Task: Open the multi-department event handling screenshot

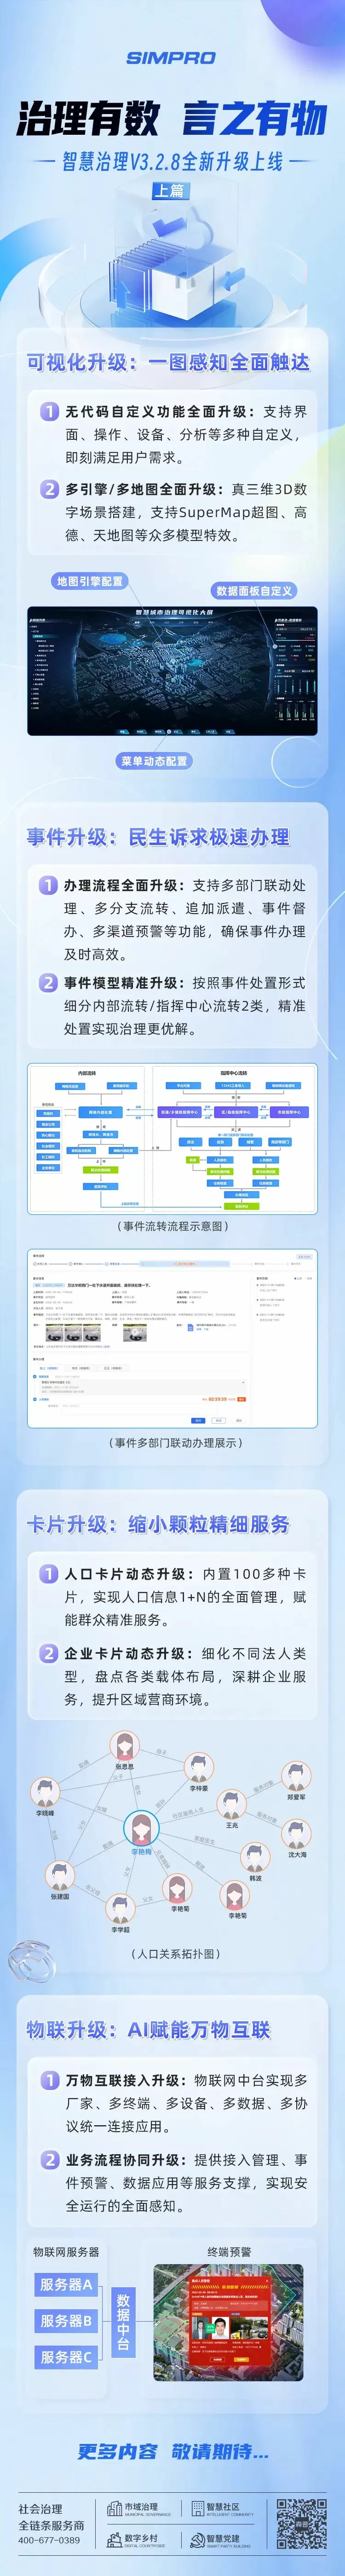Action: pyautogui.click(x=172, y=1338)
